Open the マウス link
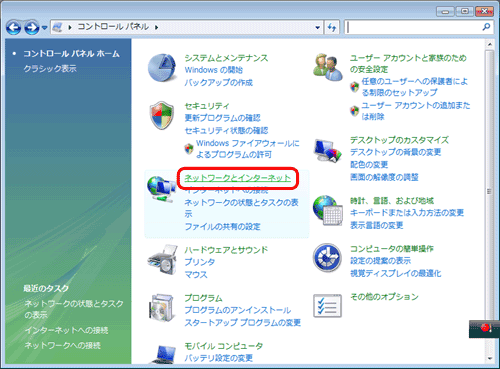Viewport: 500px width, 369px height. 196,275
